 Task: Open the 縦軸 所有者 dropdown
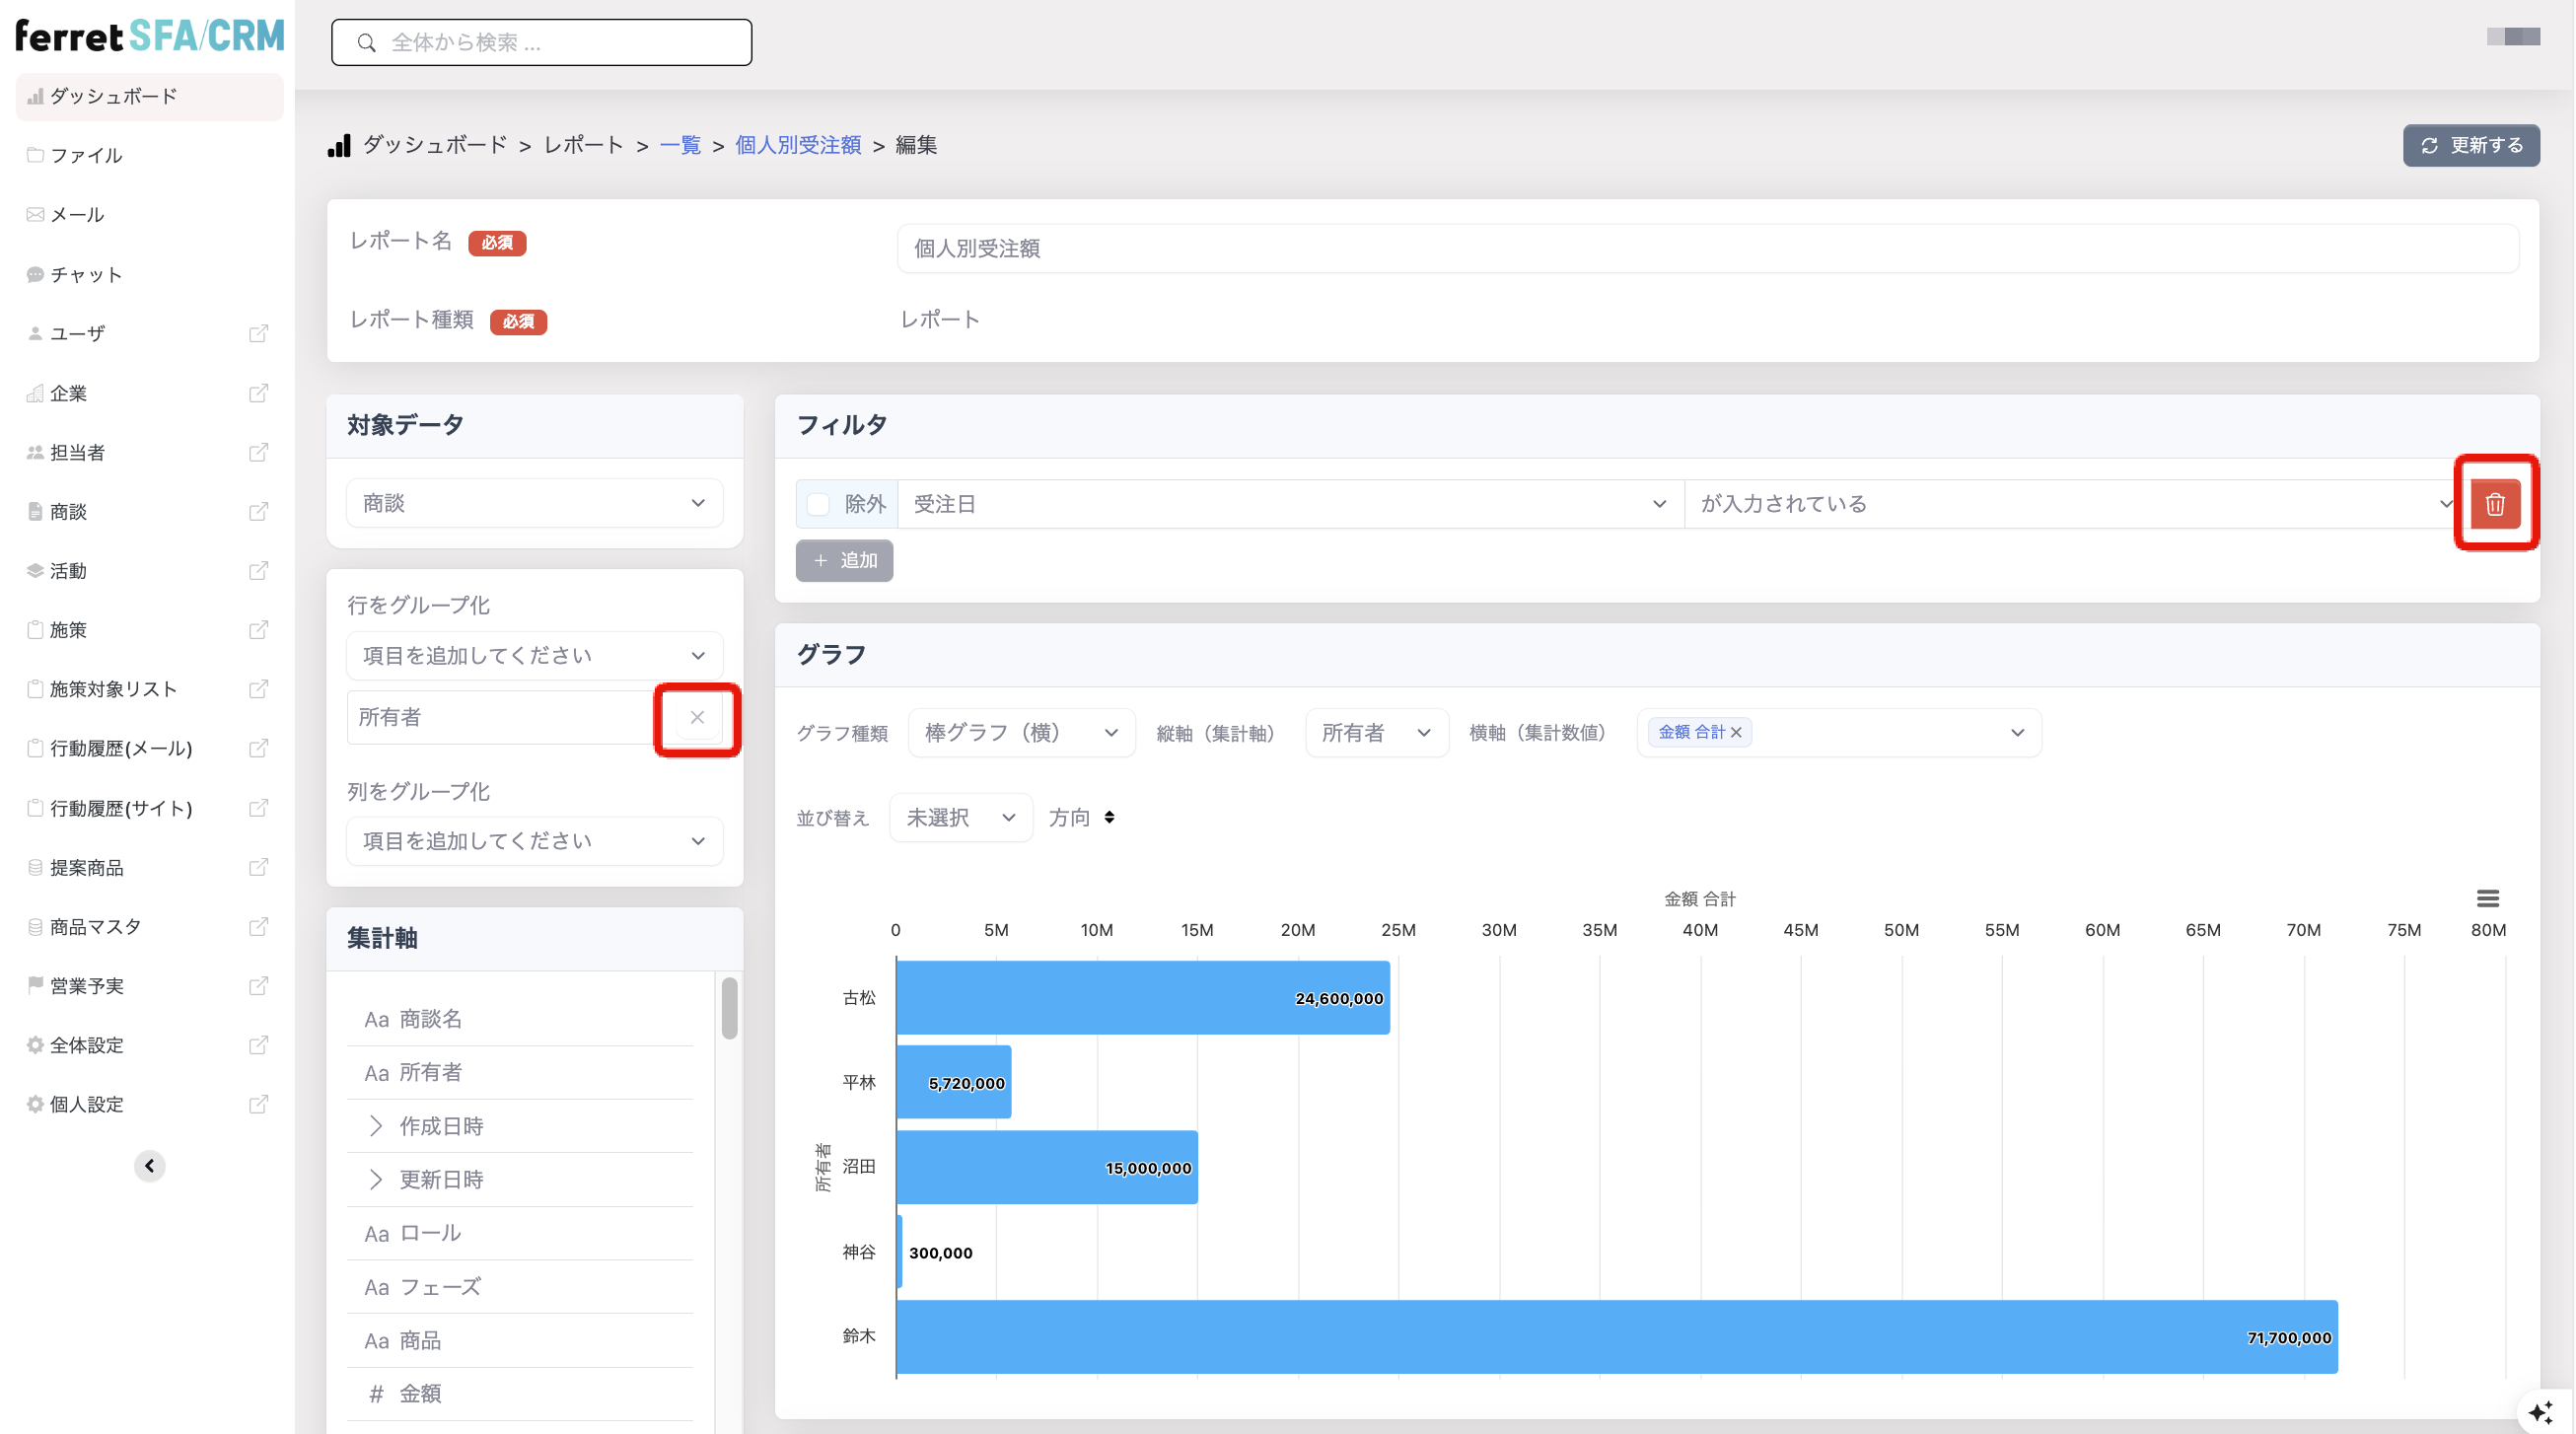[x=1376, y=733]
